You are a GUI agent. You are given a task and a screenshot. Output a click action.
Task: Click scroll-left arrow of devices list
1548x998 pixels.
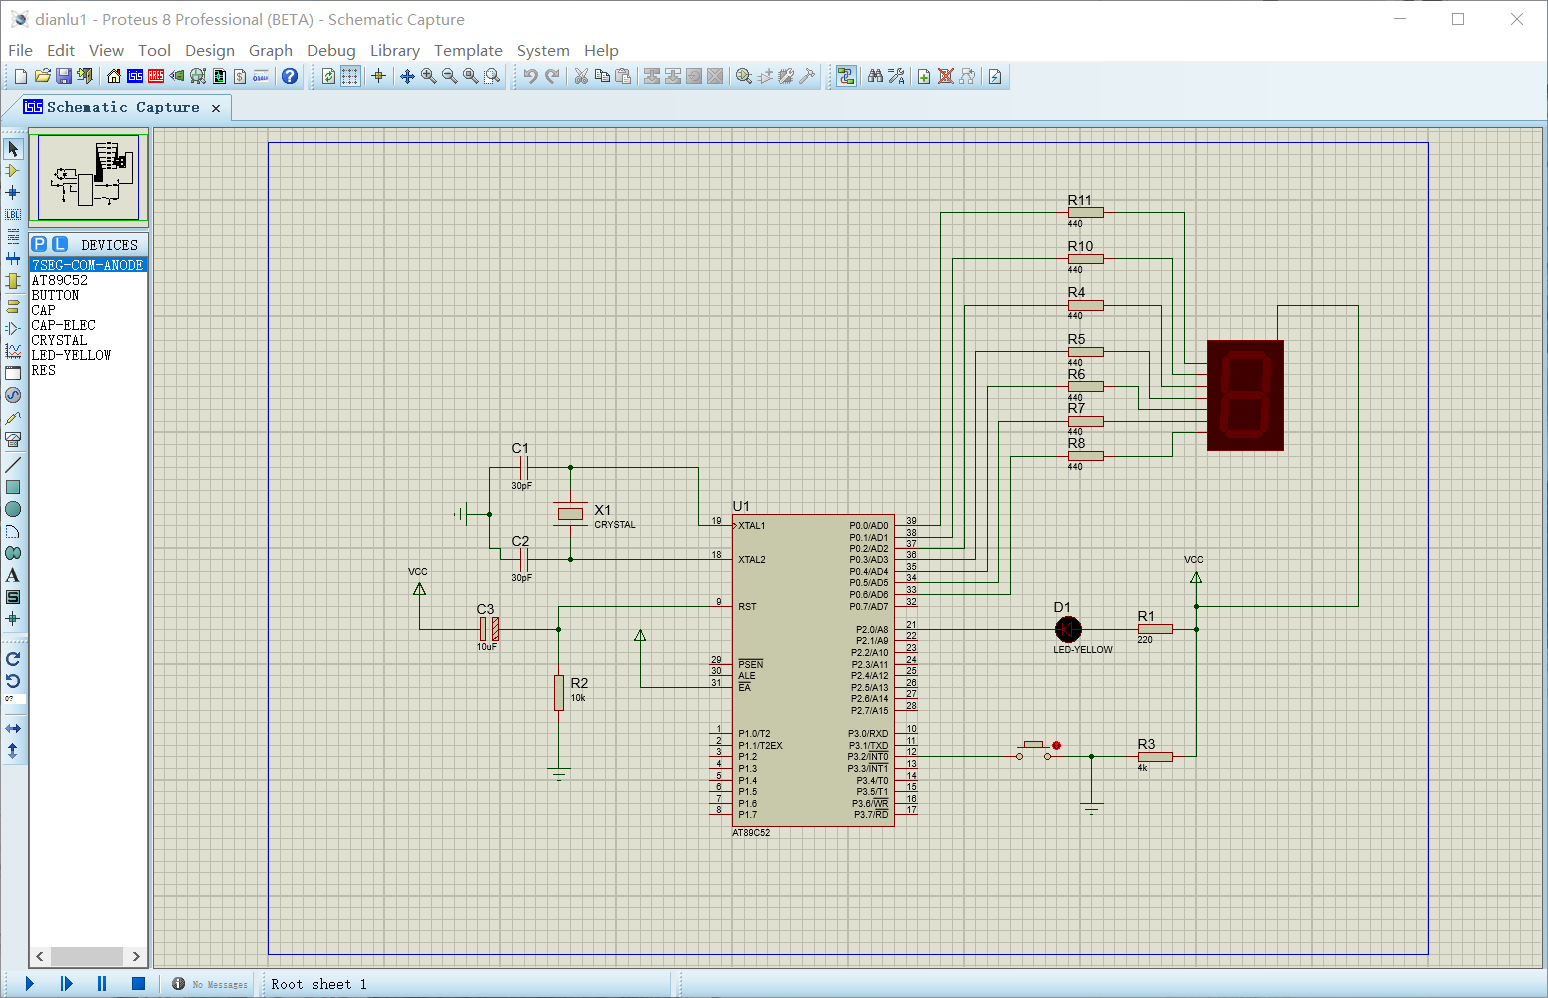(40, 956)
